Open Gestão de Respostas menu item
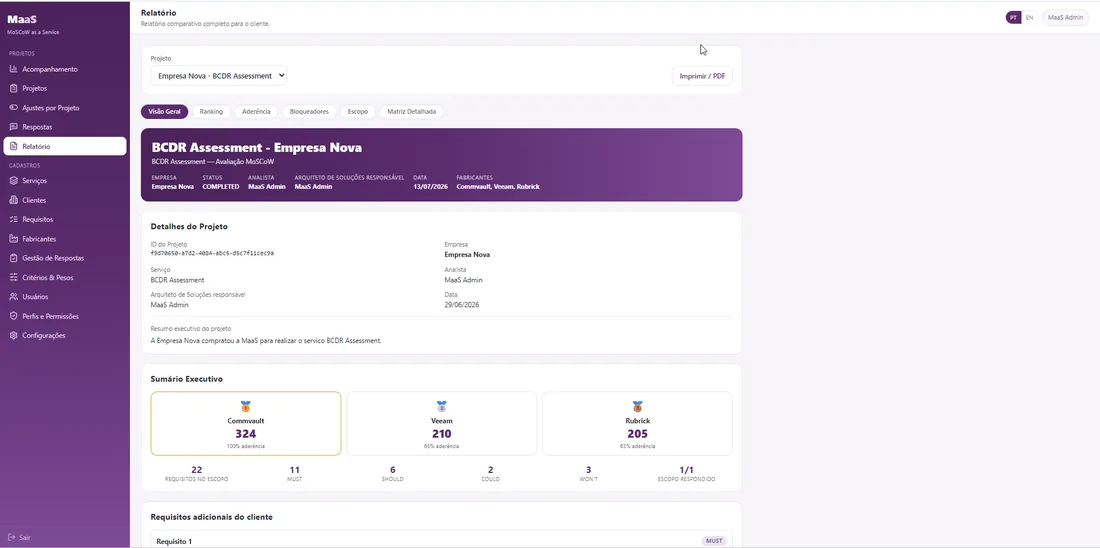The width and height of the screenshot is (1100, 548). (65, 258)
